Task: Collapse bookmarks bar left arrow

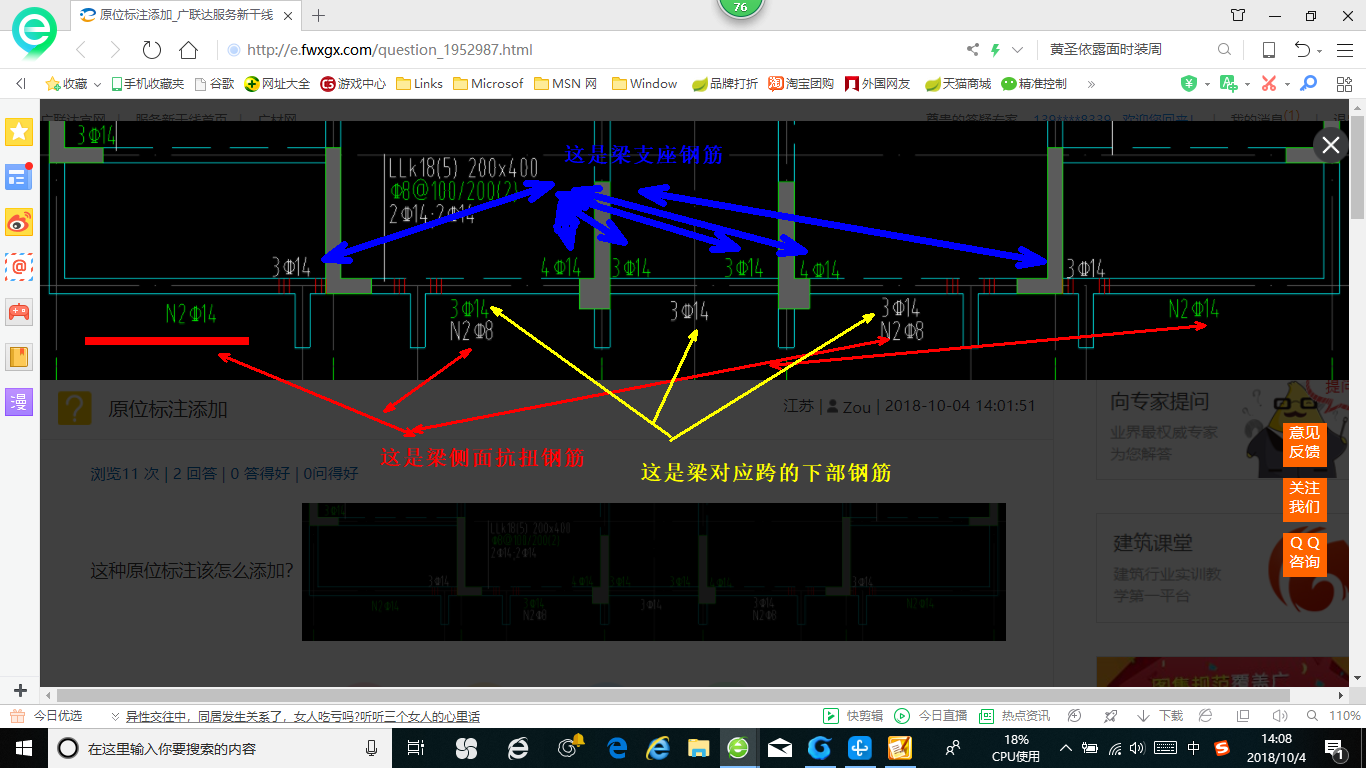Action: [x=20, y=84]
